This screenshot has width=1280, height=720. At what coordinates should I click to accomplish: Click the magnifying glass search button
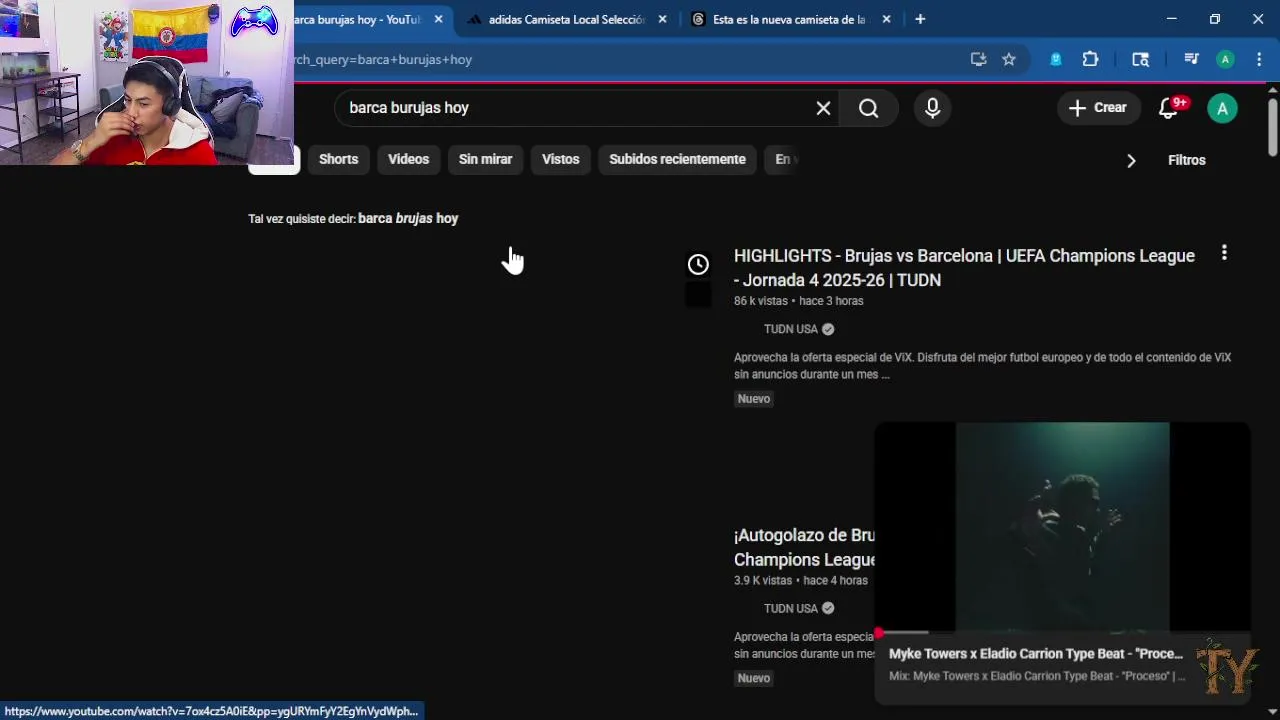869,108
